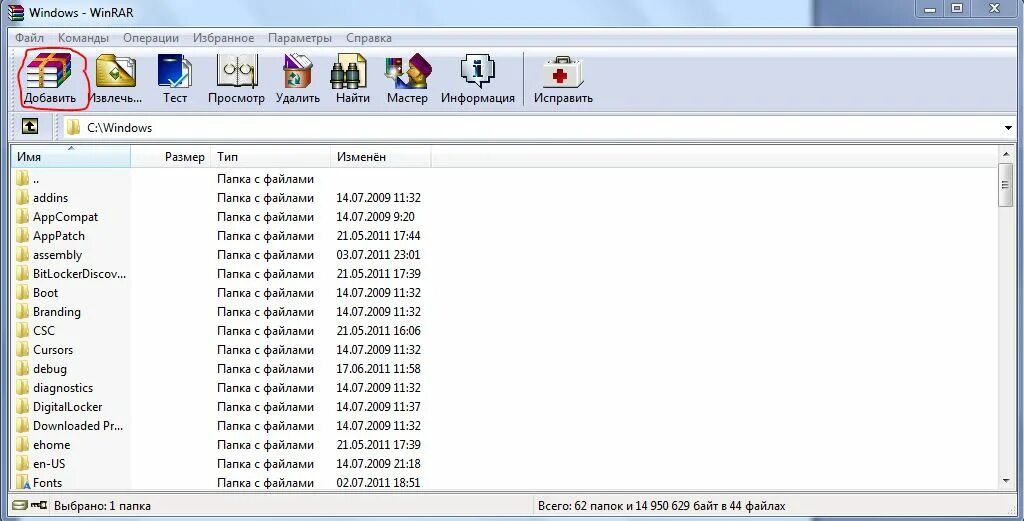Select the Branding folder name
This screenshot has height=521, width=1024.
coord(57,311)
